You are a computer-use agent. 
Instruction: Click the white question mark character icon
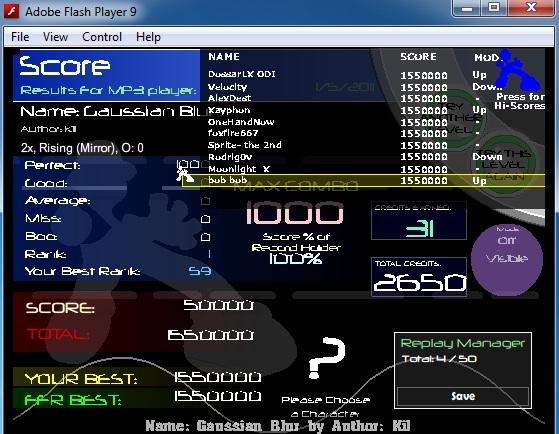pyautogui.click(x=326, y=358)
